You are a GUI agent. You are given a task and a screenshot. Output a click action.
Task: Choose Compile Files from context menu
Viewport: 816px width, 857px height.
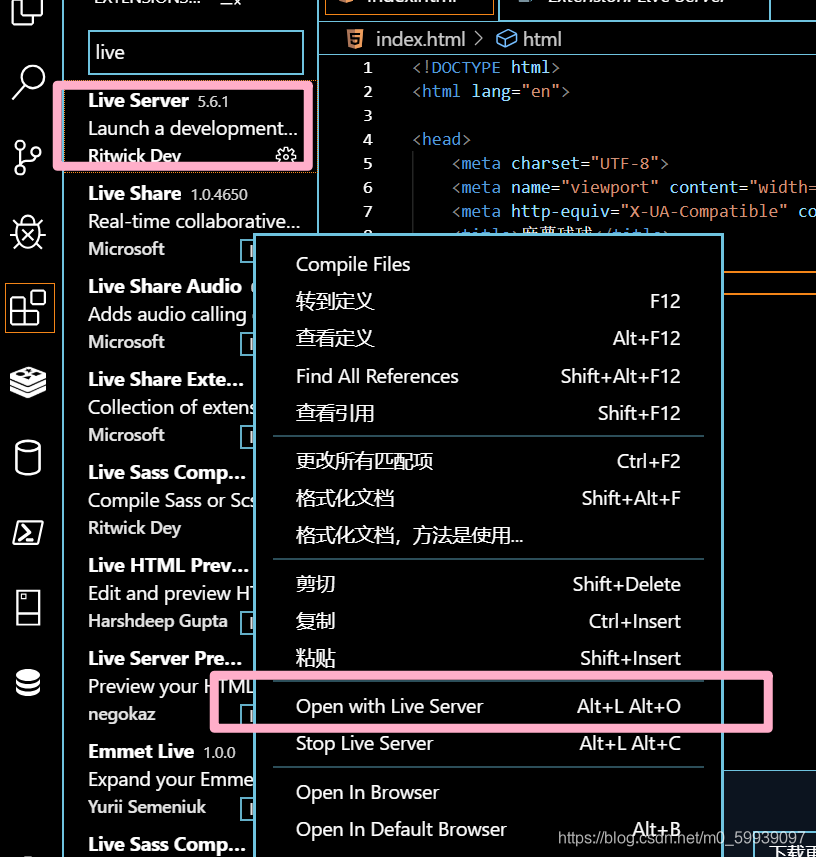point(488,265)
